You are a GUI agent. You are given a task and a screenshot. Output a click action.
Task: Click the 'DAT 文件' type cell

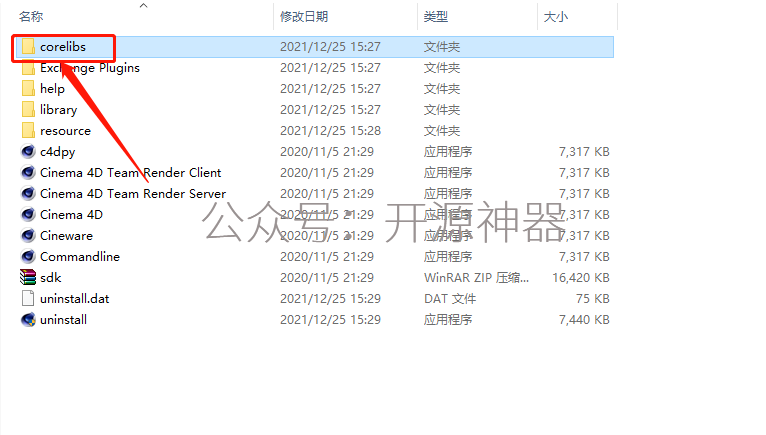click(x=450, y=299)
